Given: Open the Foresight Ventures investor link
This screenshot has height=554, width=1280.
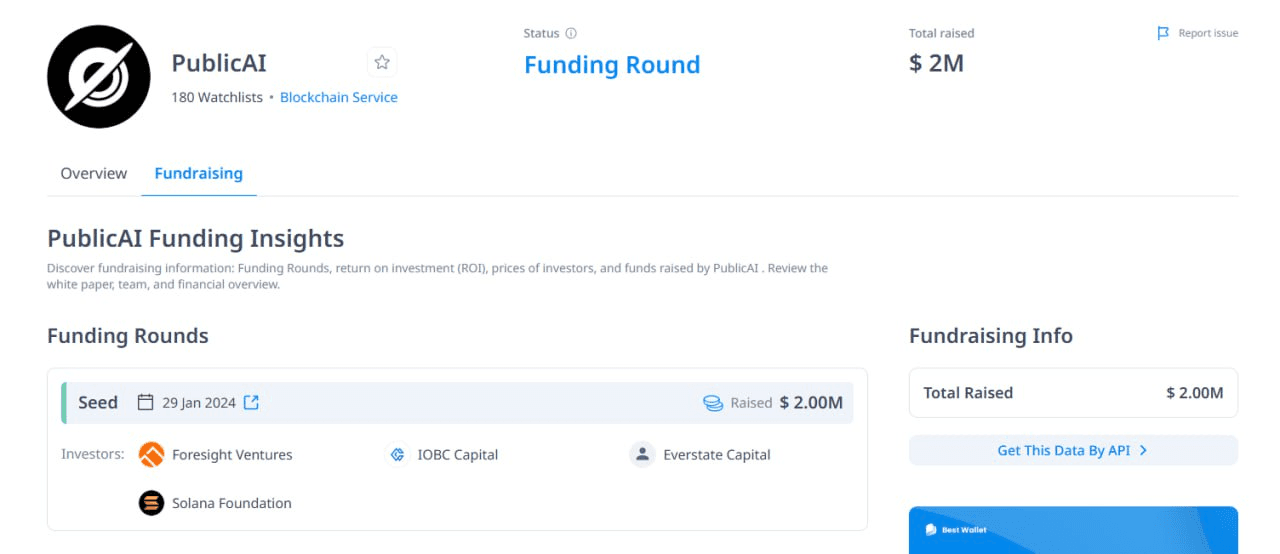Looking at the screenshot, I should tap(232, 454).
